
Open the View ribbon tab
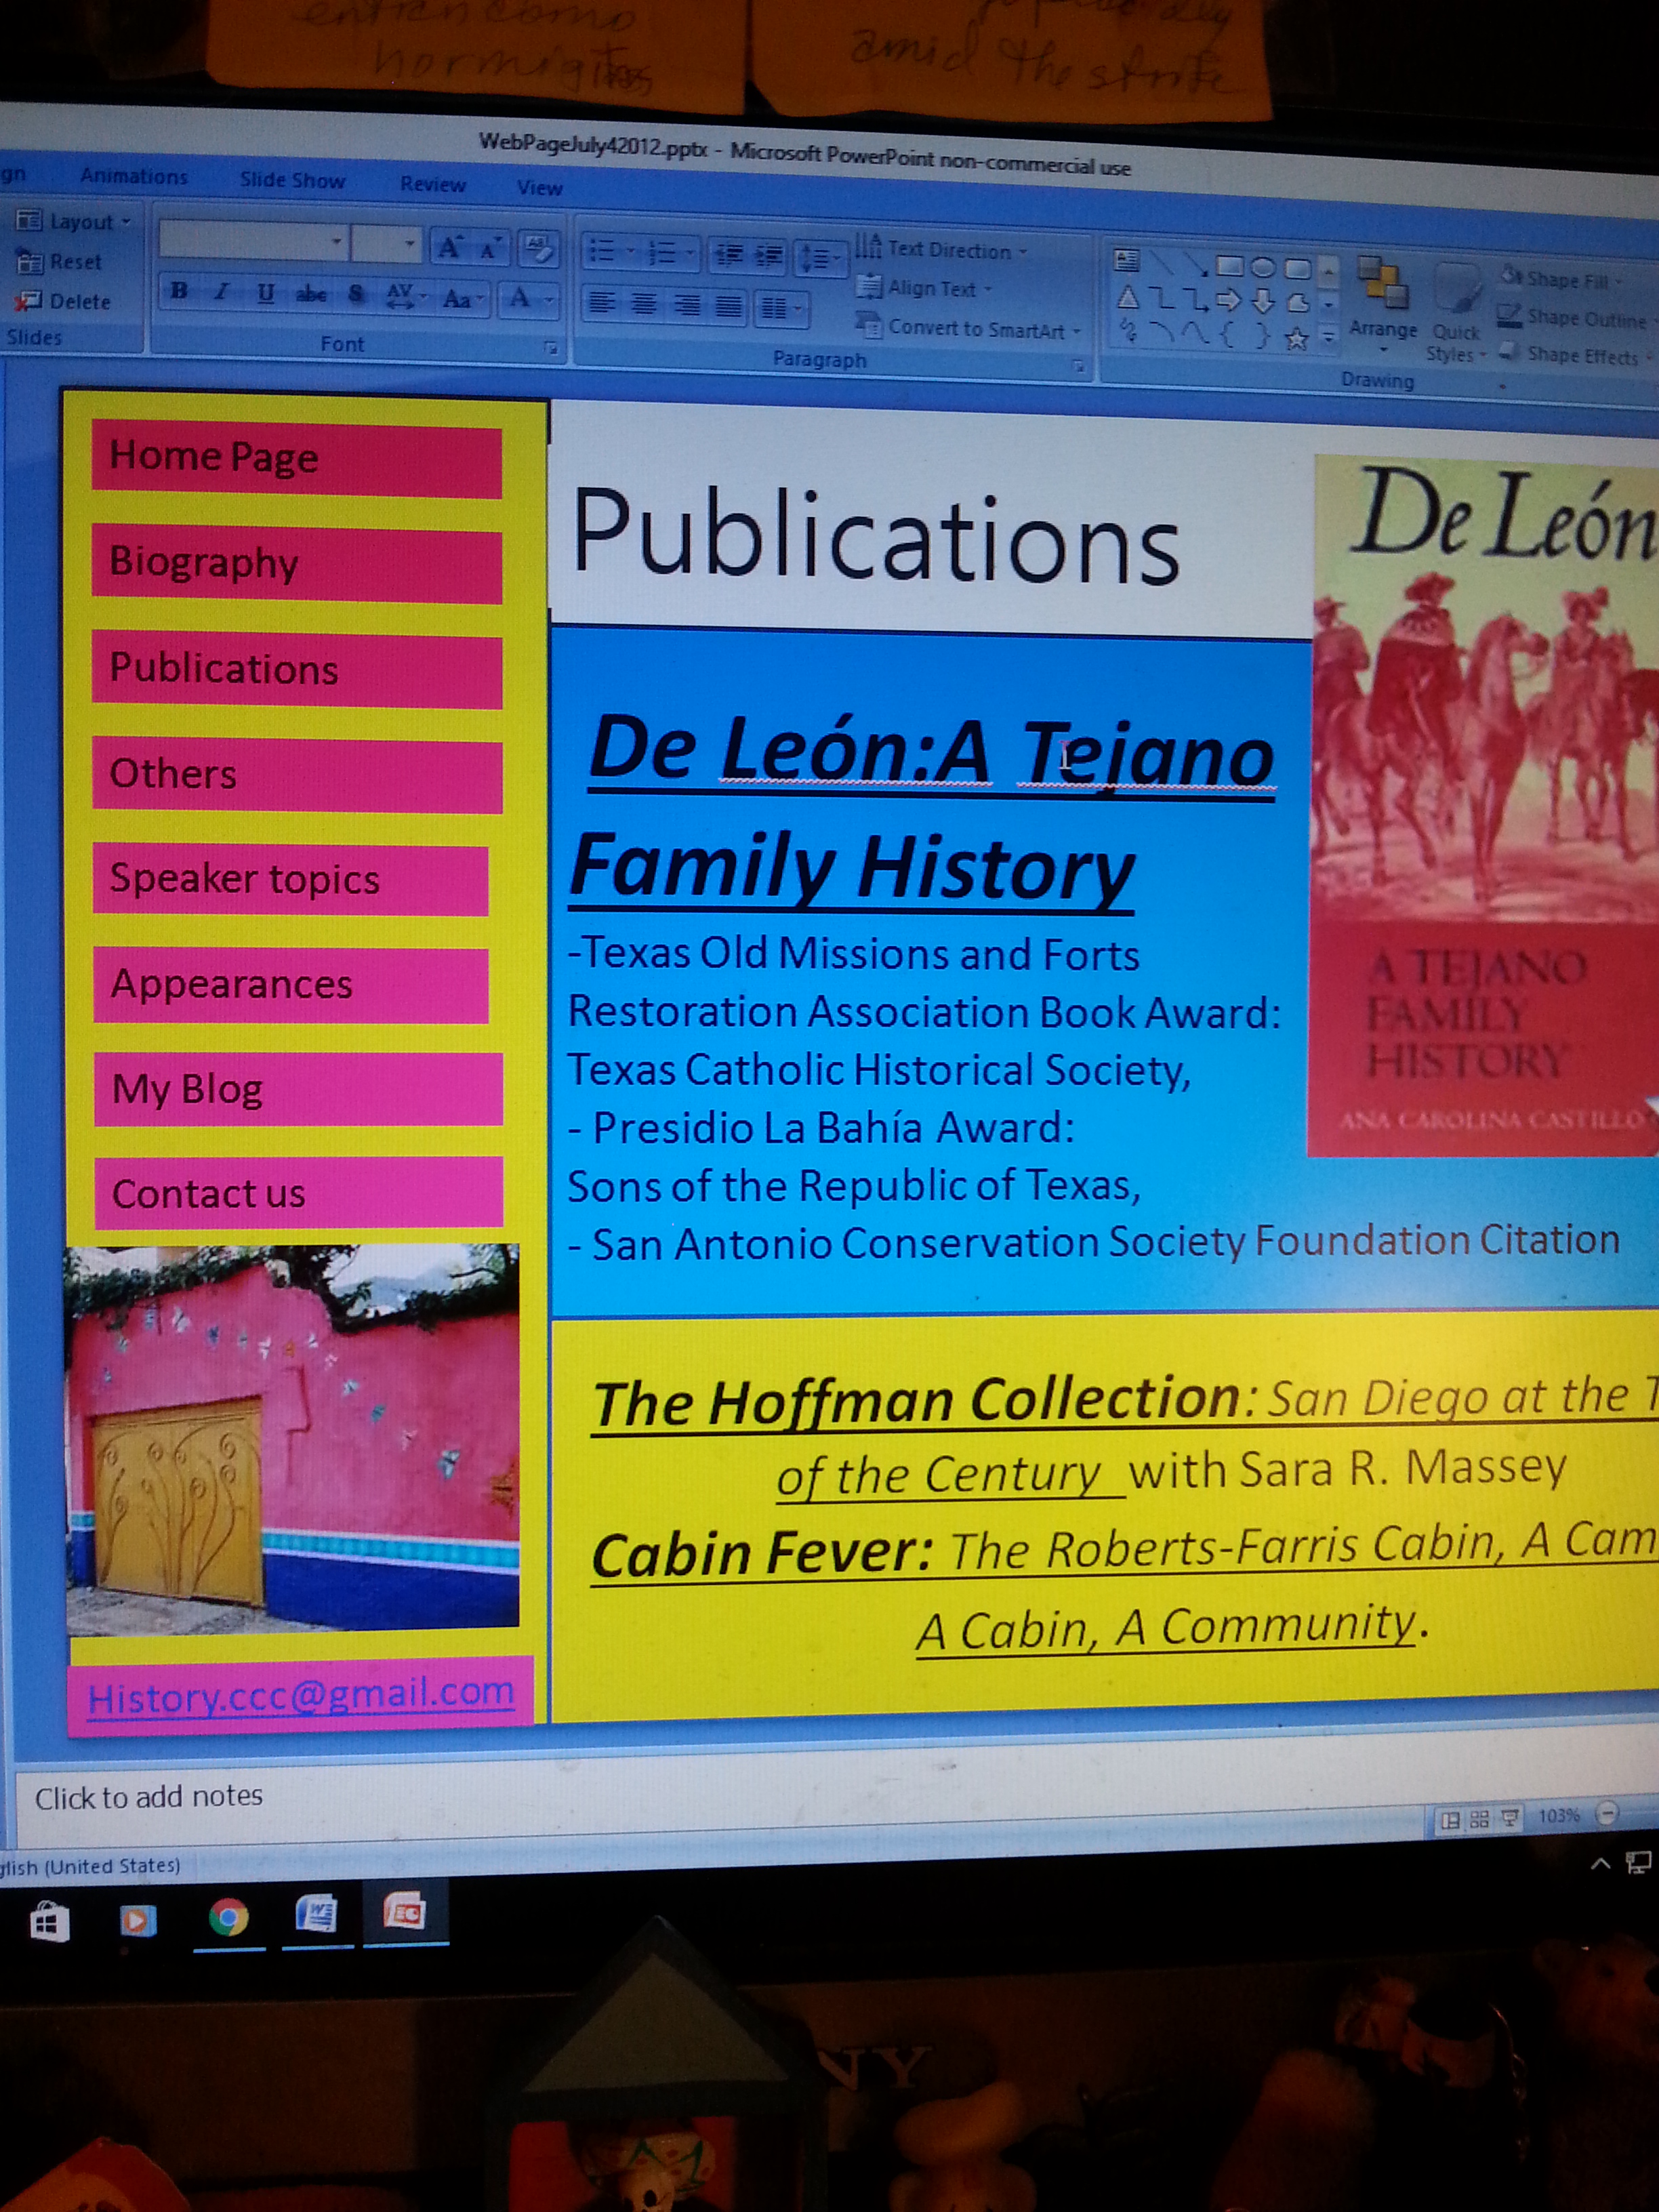[x=539, y=187]
